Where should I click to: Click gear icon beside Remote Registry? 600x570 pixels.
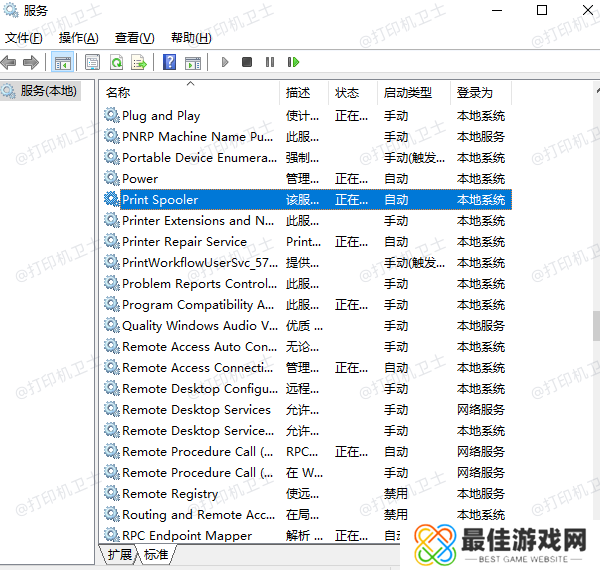click(112, 493)
